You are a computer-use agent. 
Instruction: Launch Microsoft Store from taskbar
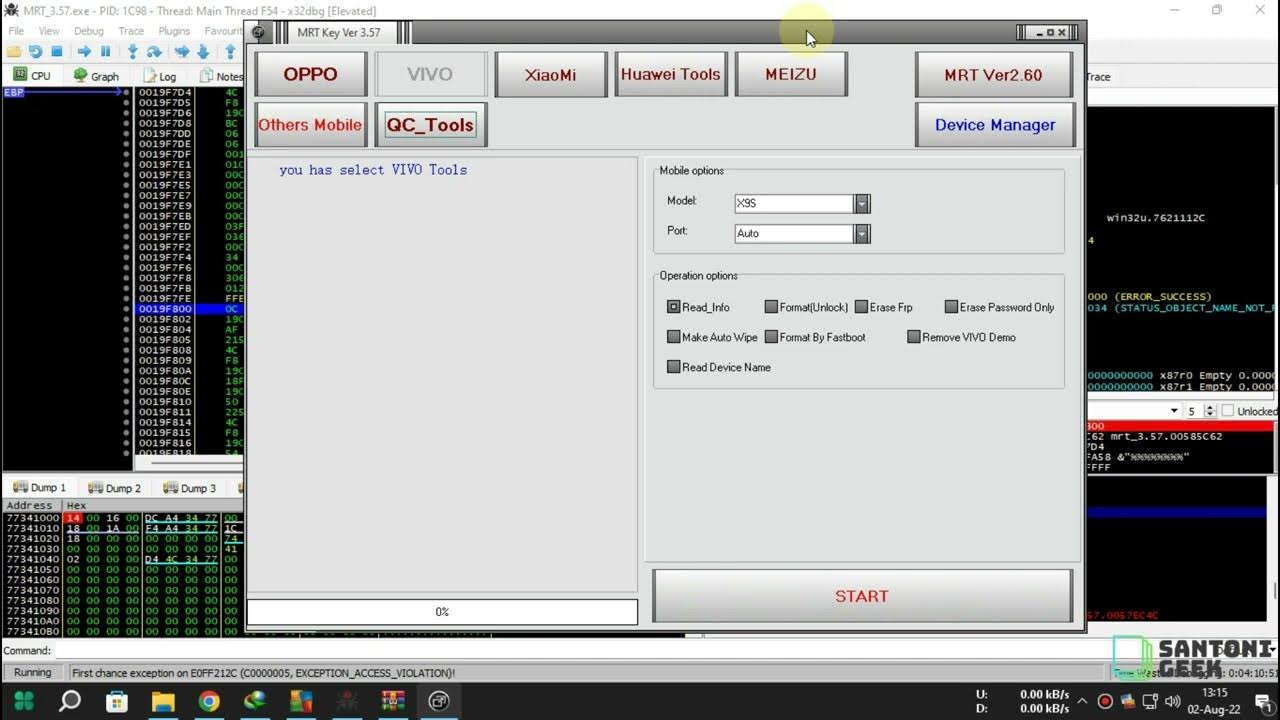[x=116, y=701]
